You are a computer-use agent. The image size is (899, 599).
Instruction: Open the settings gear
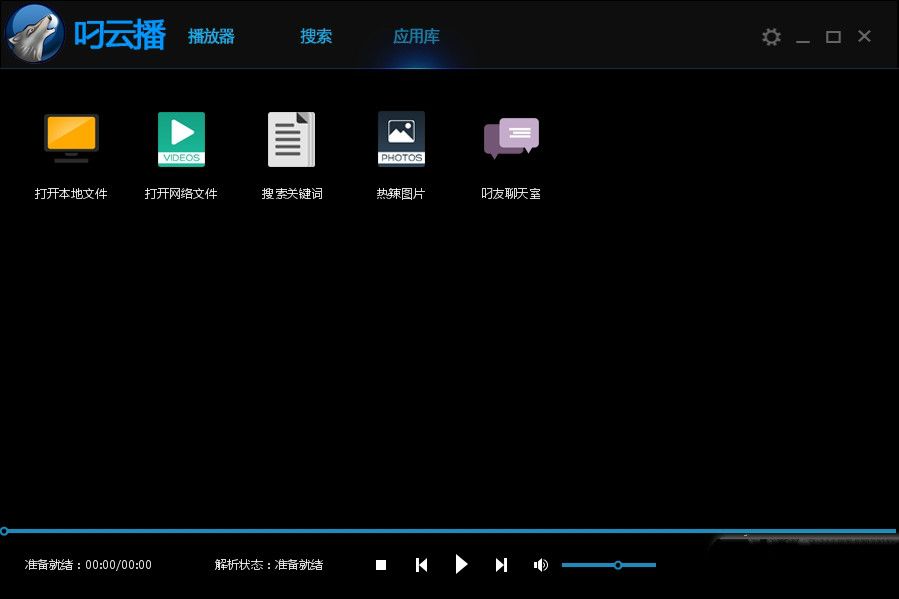click(x=771, y=36)
